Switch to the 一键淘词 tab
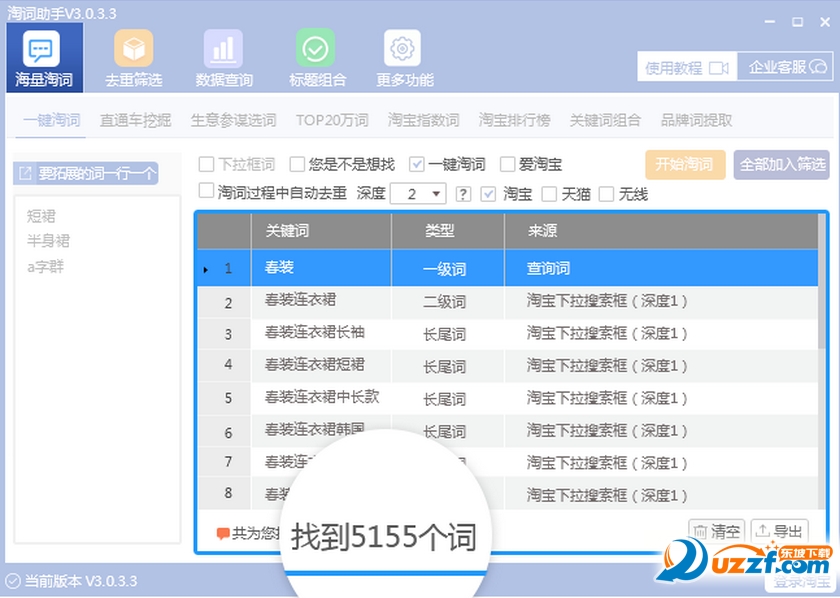This screenshot has width=840, height=598. [x=52, y=119]
